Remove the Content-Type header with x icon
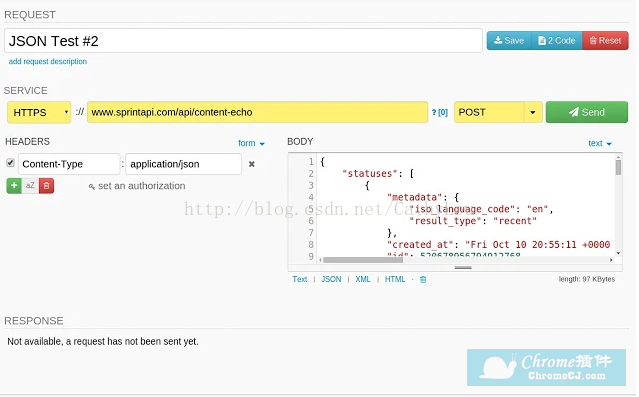The image size is (639, 397). tap(252, 164)
